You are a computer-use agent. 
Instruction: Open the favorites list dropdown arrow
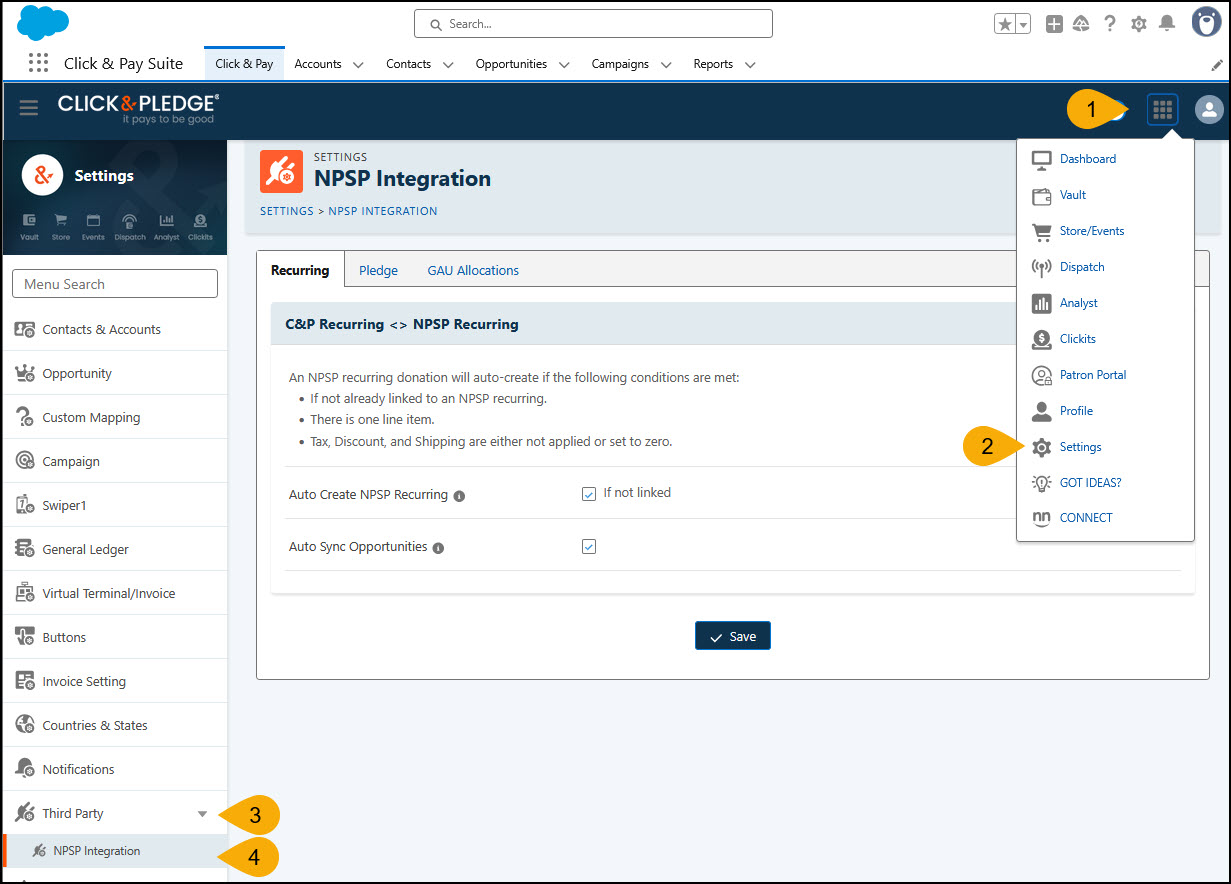click(1023, 24)
